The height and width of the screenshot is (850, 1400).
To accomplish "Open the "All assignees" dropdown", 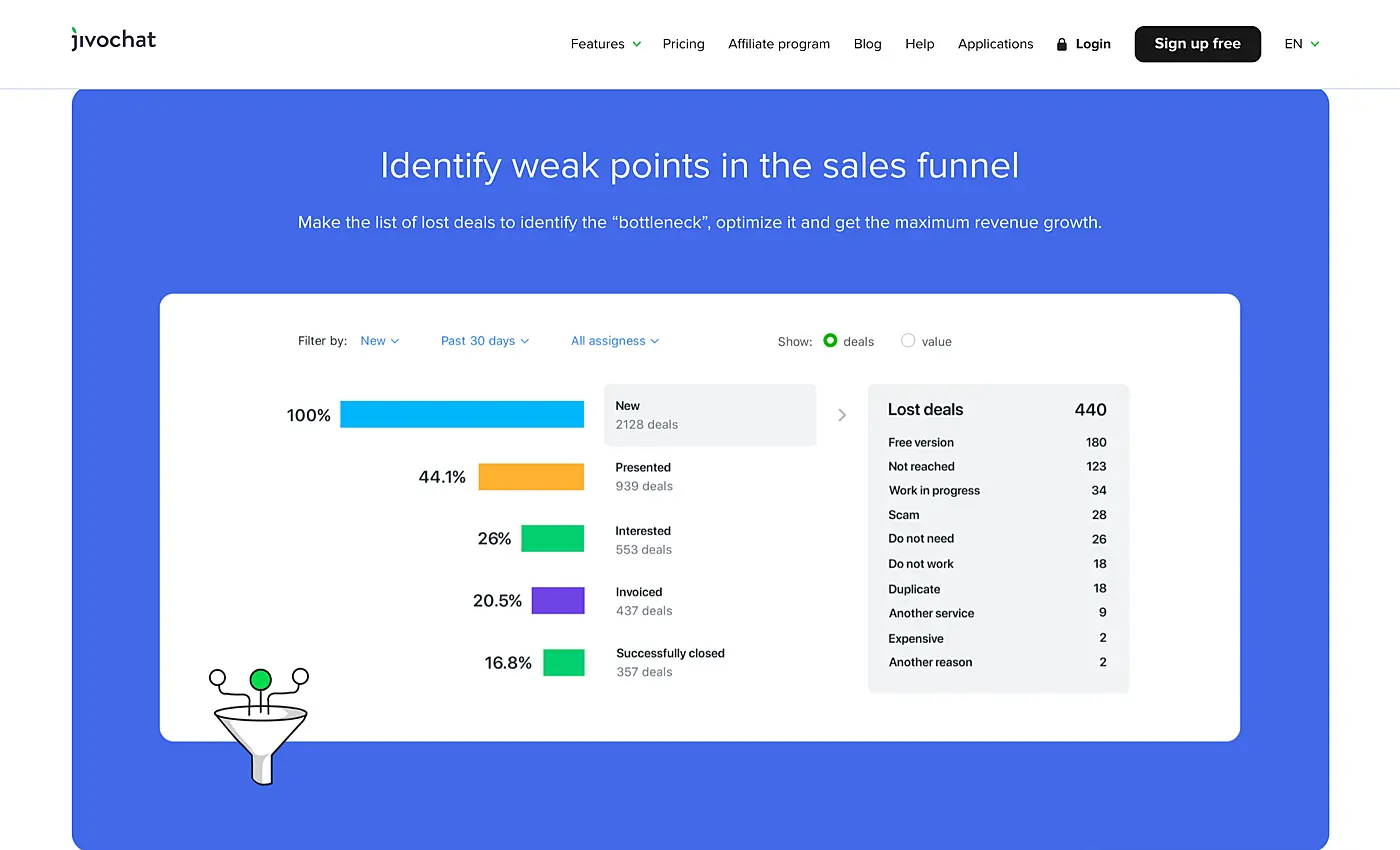I will point(613,341).
